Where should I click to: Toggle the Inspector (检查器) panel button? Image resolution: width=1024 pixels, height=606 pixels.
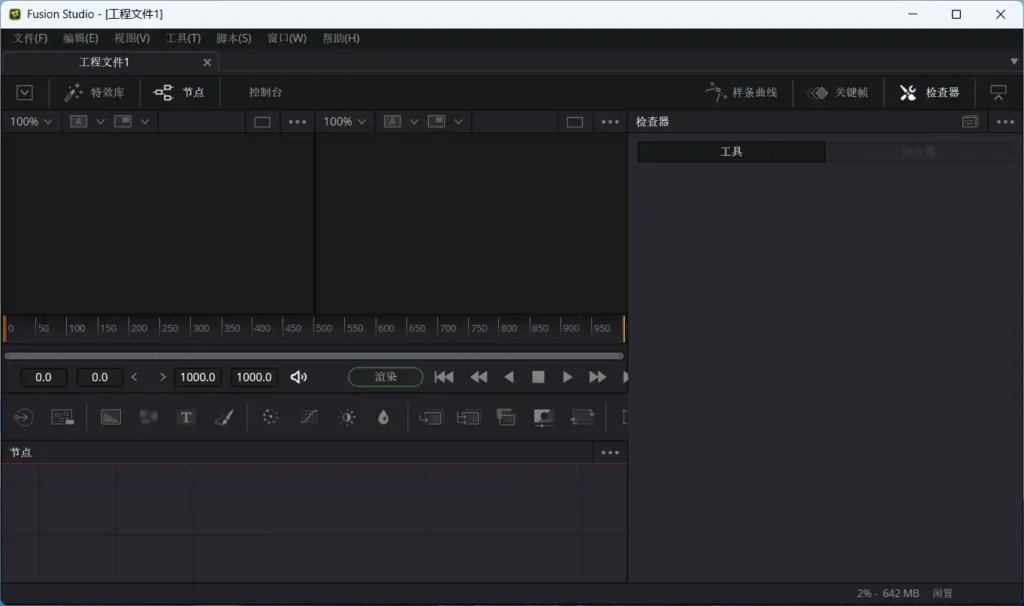point(929,93)
